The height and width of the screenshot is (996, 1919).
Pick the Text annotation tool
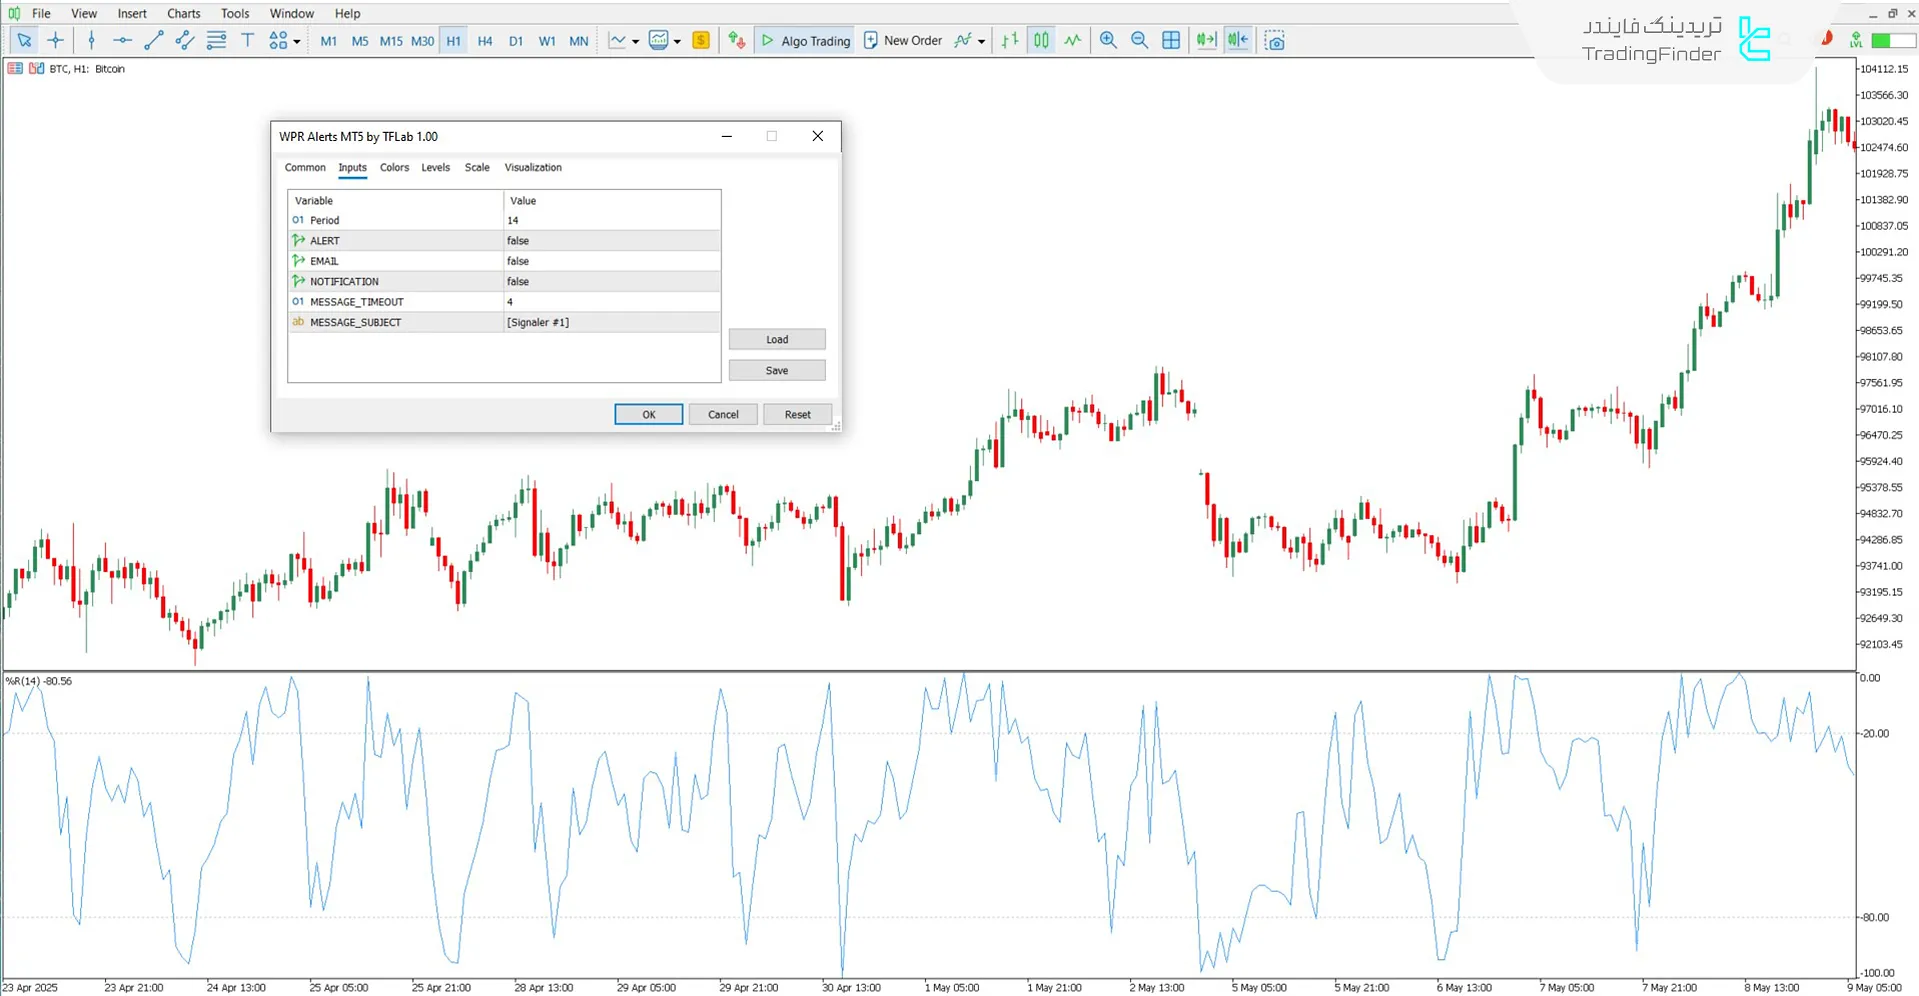[x=247, y=40]
